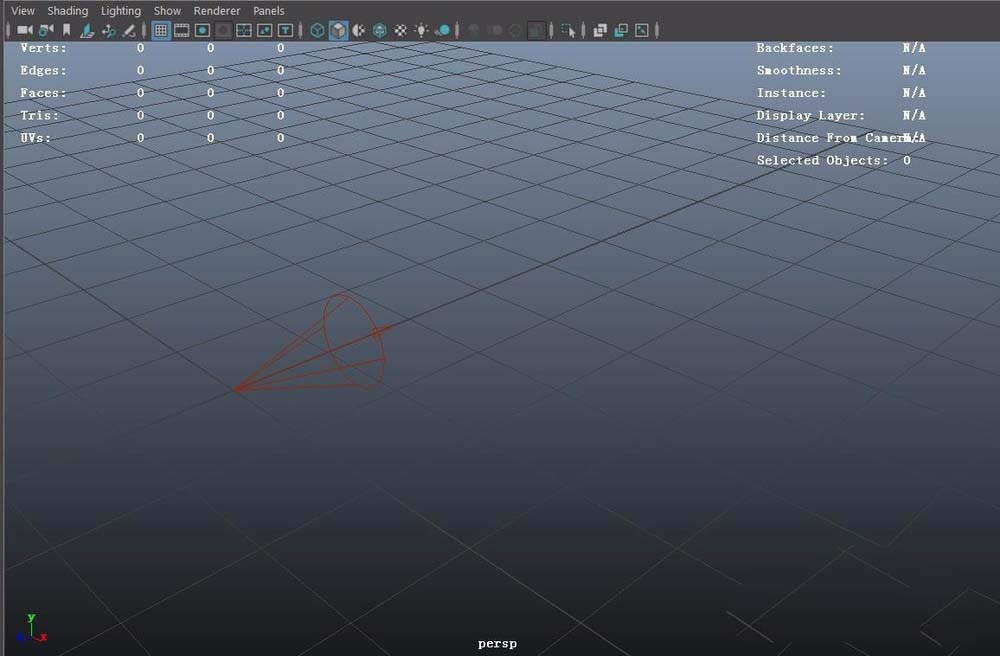The image size is (1000, 656).
Task: Click the 'Backfaces:' label
Action: pyautogui.click(x=795, y=48)
